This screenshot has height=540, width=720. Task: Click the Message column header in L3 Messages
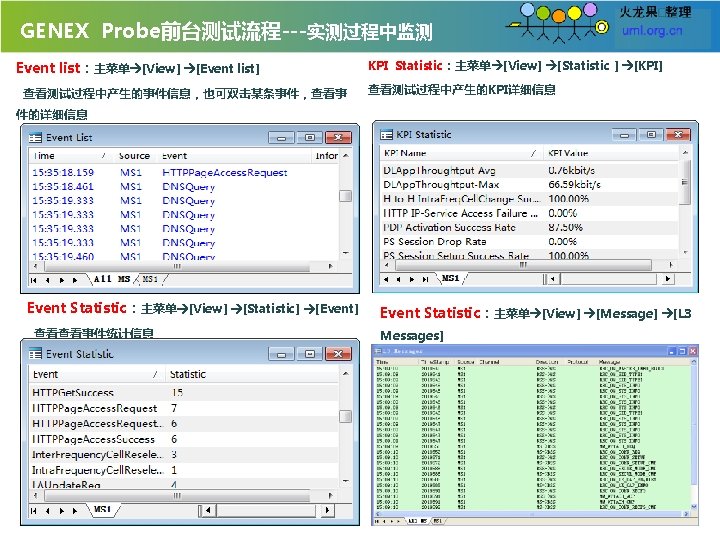[609, 362]
